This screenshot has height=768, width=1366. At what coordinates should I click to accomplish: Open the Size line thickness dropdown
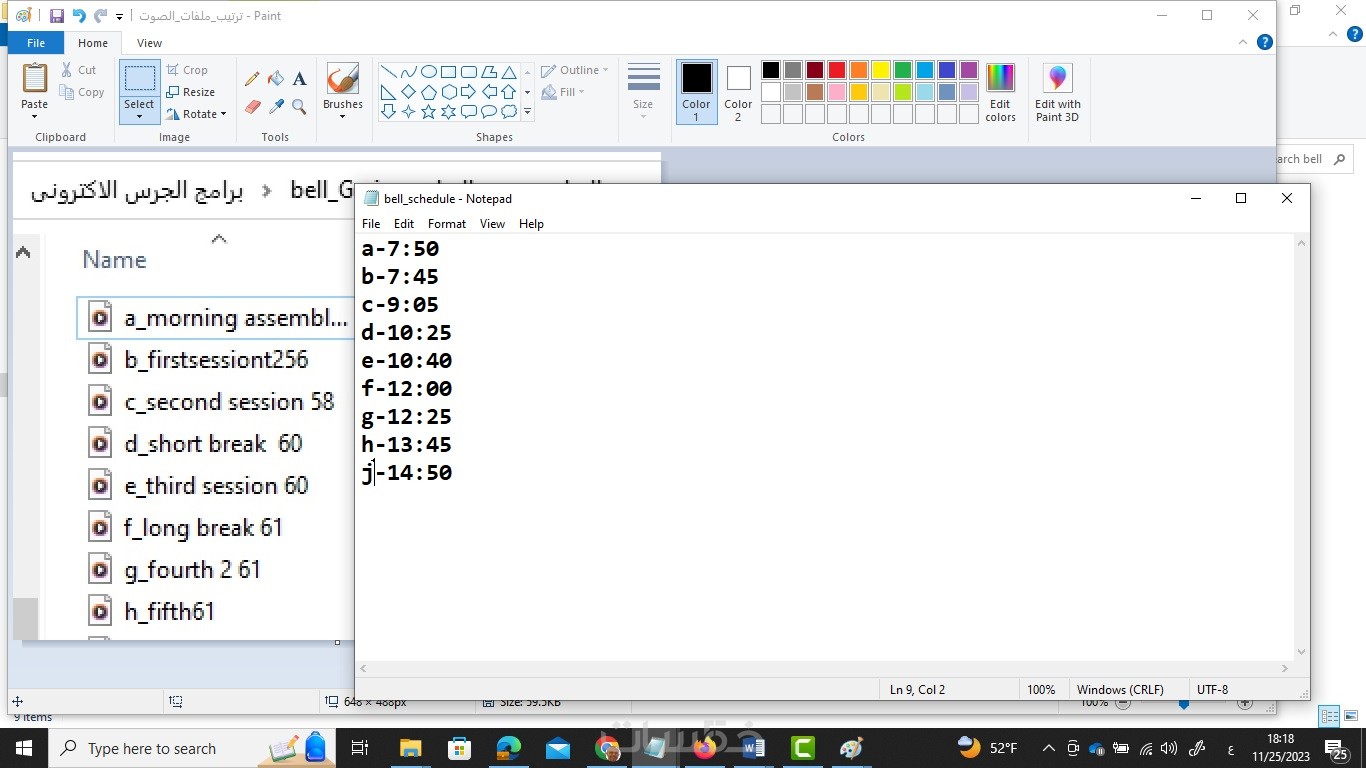click(643, 92)
